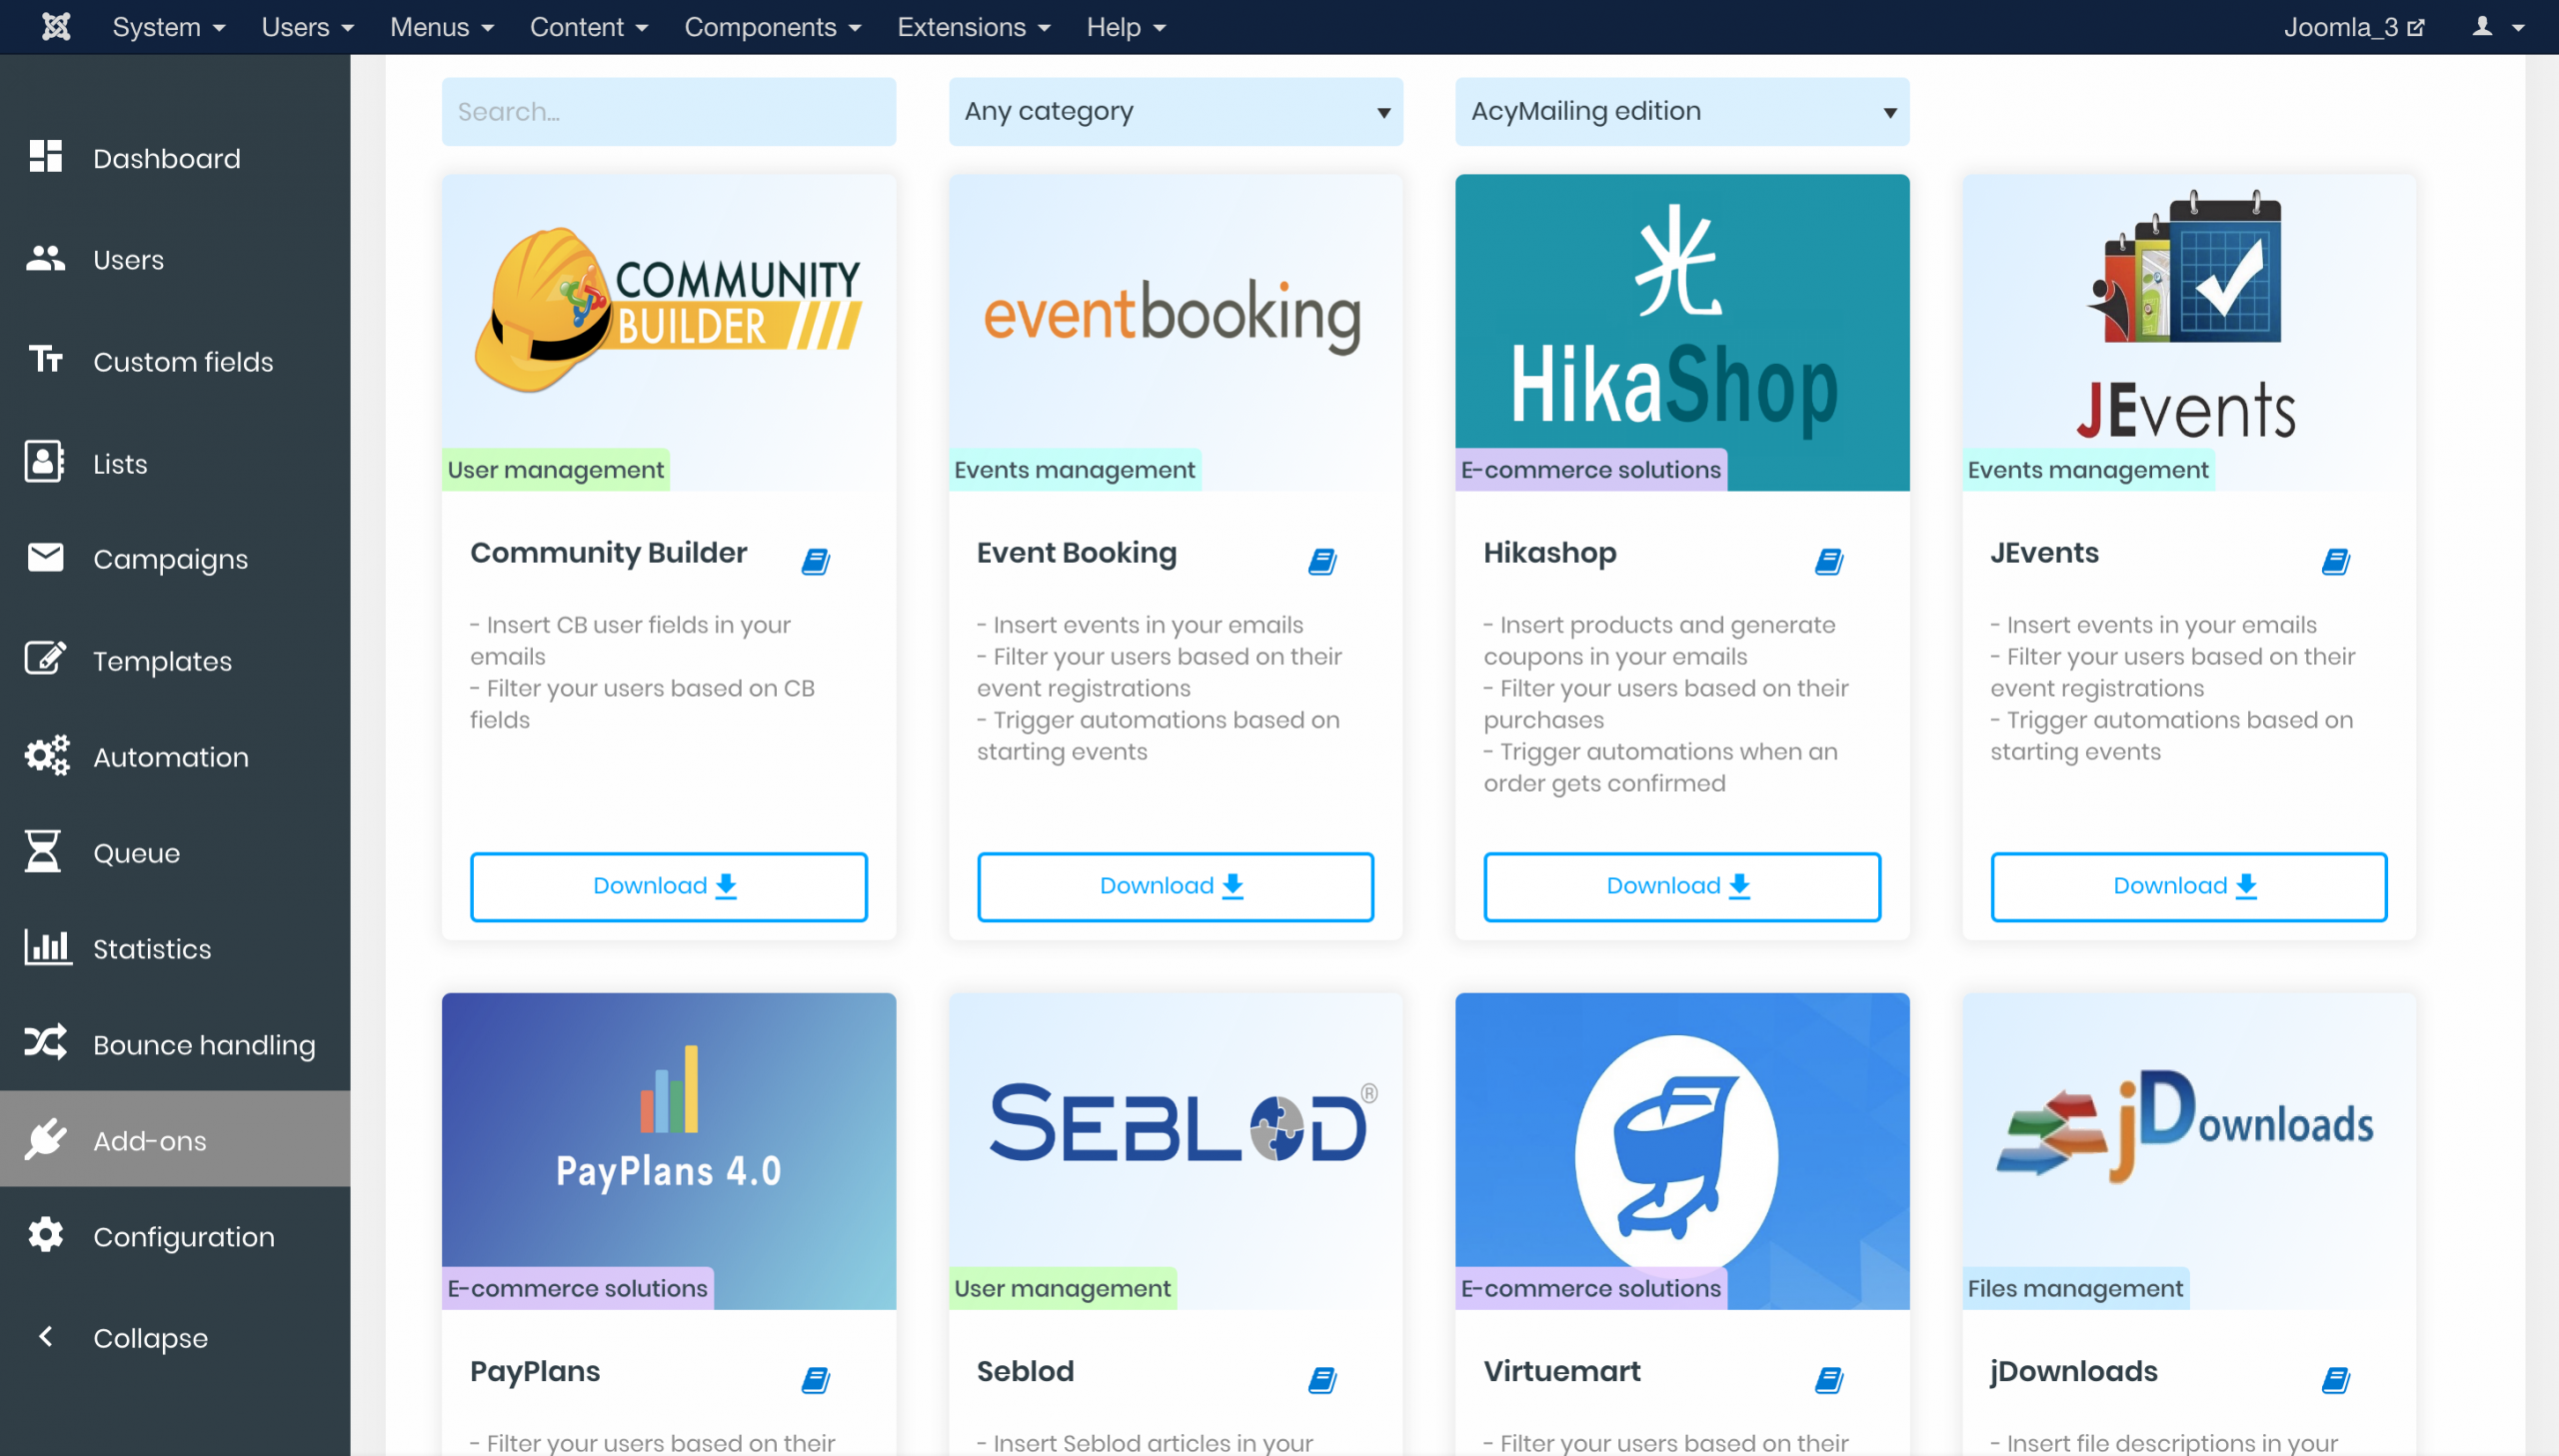Download the Event Booking add-on

(1175, 886)
